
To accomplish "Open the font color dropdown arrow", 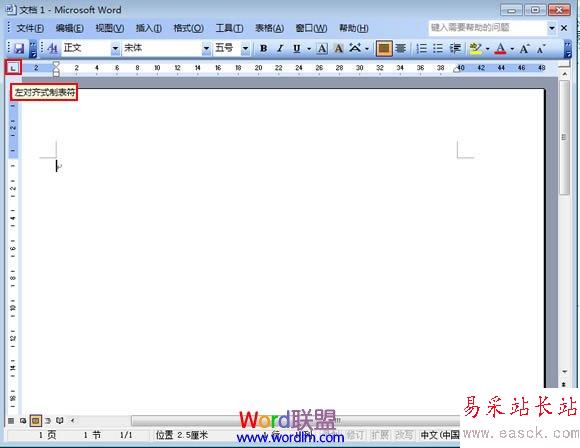I will (512, 48).
